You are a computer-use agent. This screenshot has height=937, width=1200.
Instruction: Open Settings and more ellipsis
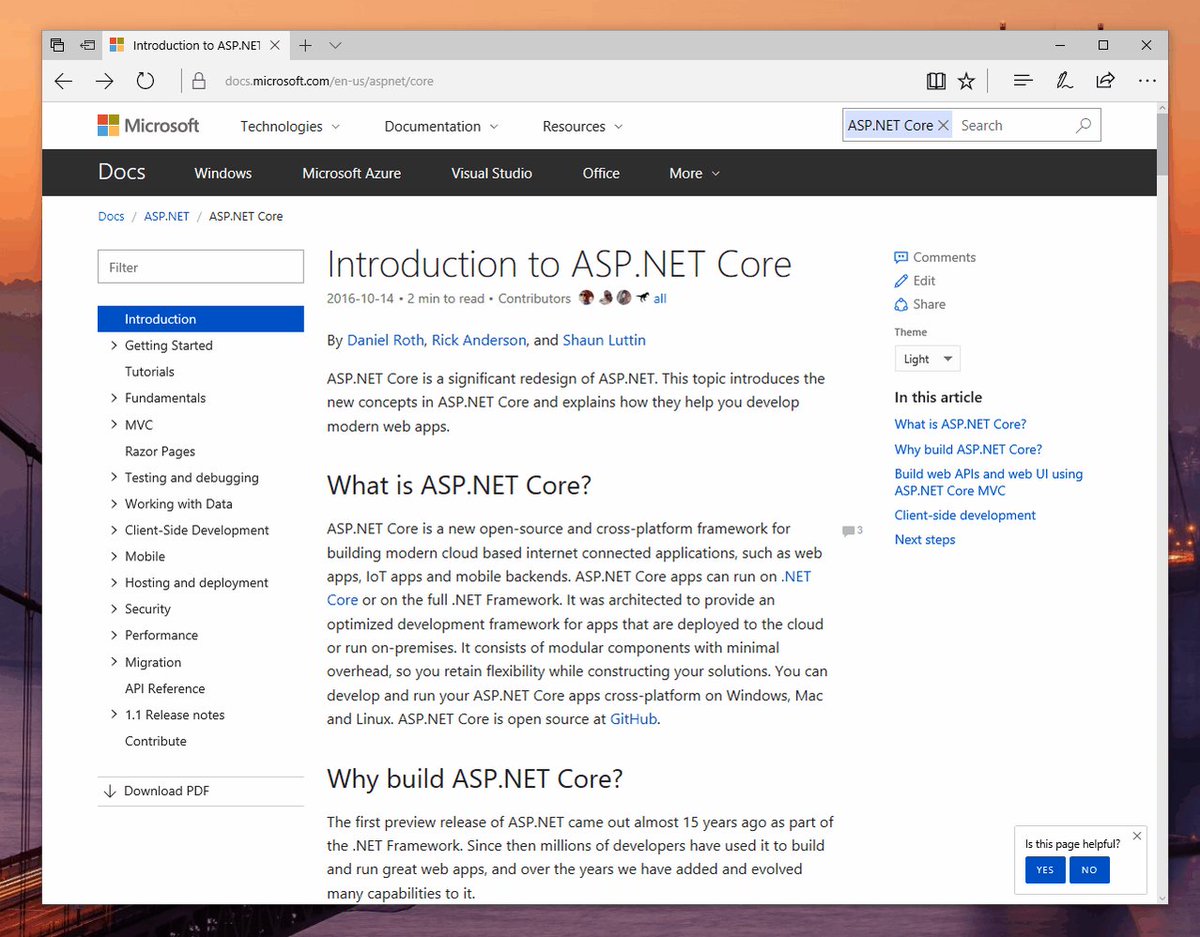(x=1147, y=81)
